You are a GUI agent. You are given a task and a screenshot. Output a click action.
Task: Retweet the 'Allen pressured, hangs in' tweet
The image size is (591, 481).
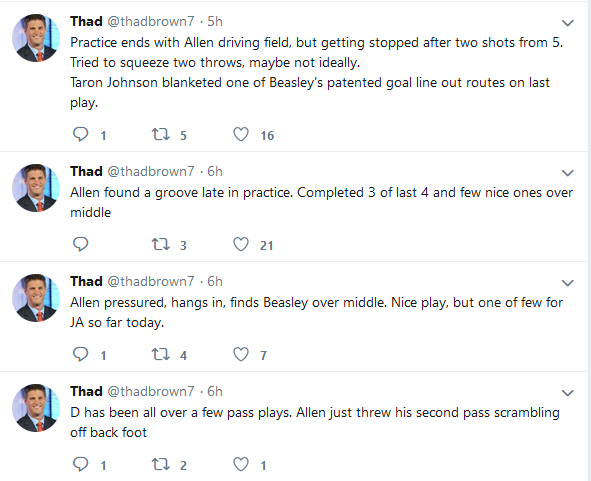[161, 354]
